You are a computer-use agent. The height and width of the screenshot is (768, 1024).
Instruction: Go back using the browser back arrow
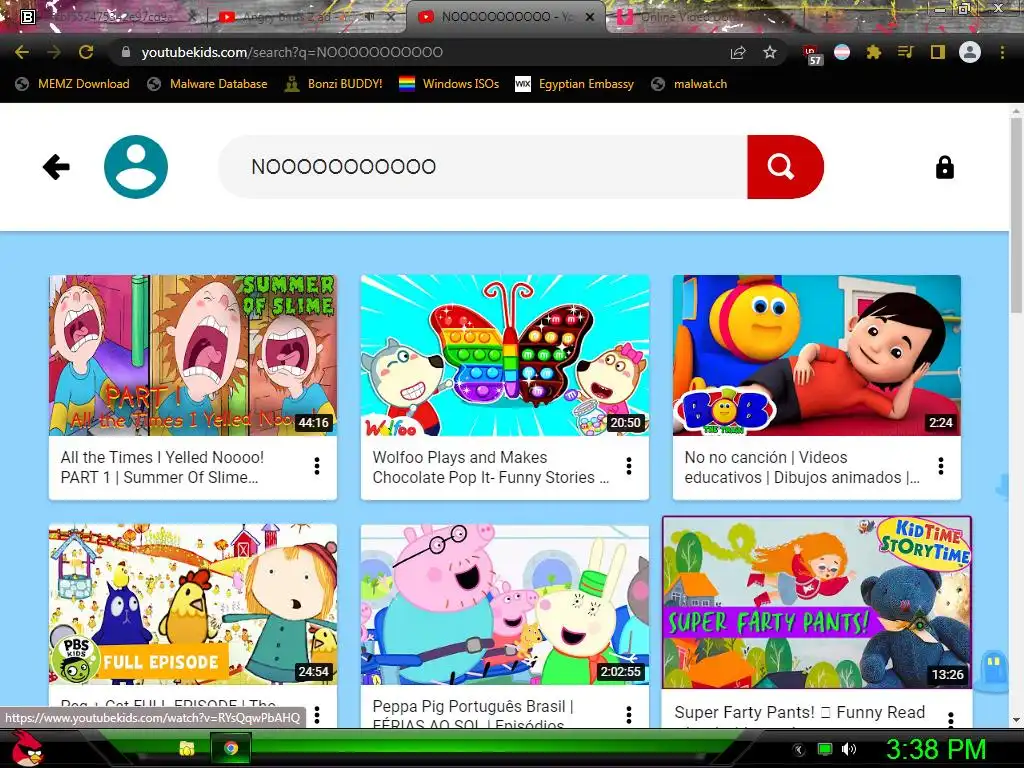coord(22,52)
